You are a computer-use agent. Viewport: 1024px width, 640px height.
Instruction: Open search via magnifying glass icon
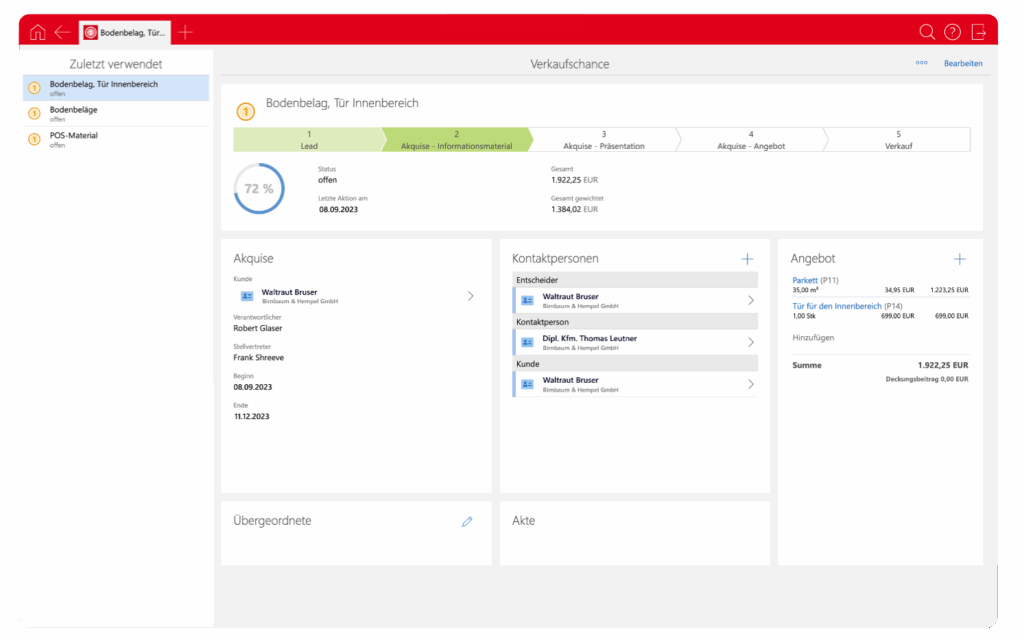(x=927, y=32)
